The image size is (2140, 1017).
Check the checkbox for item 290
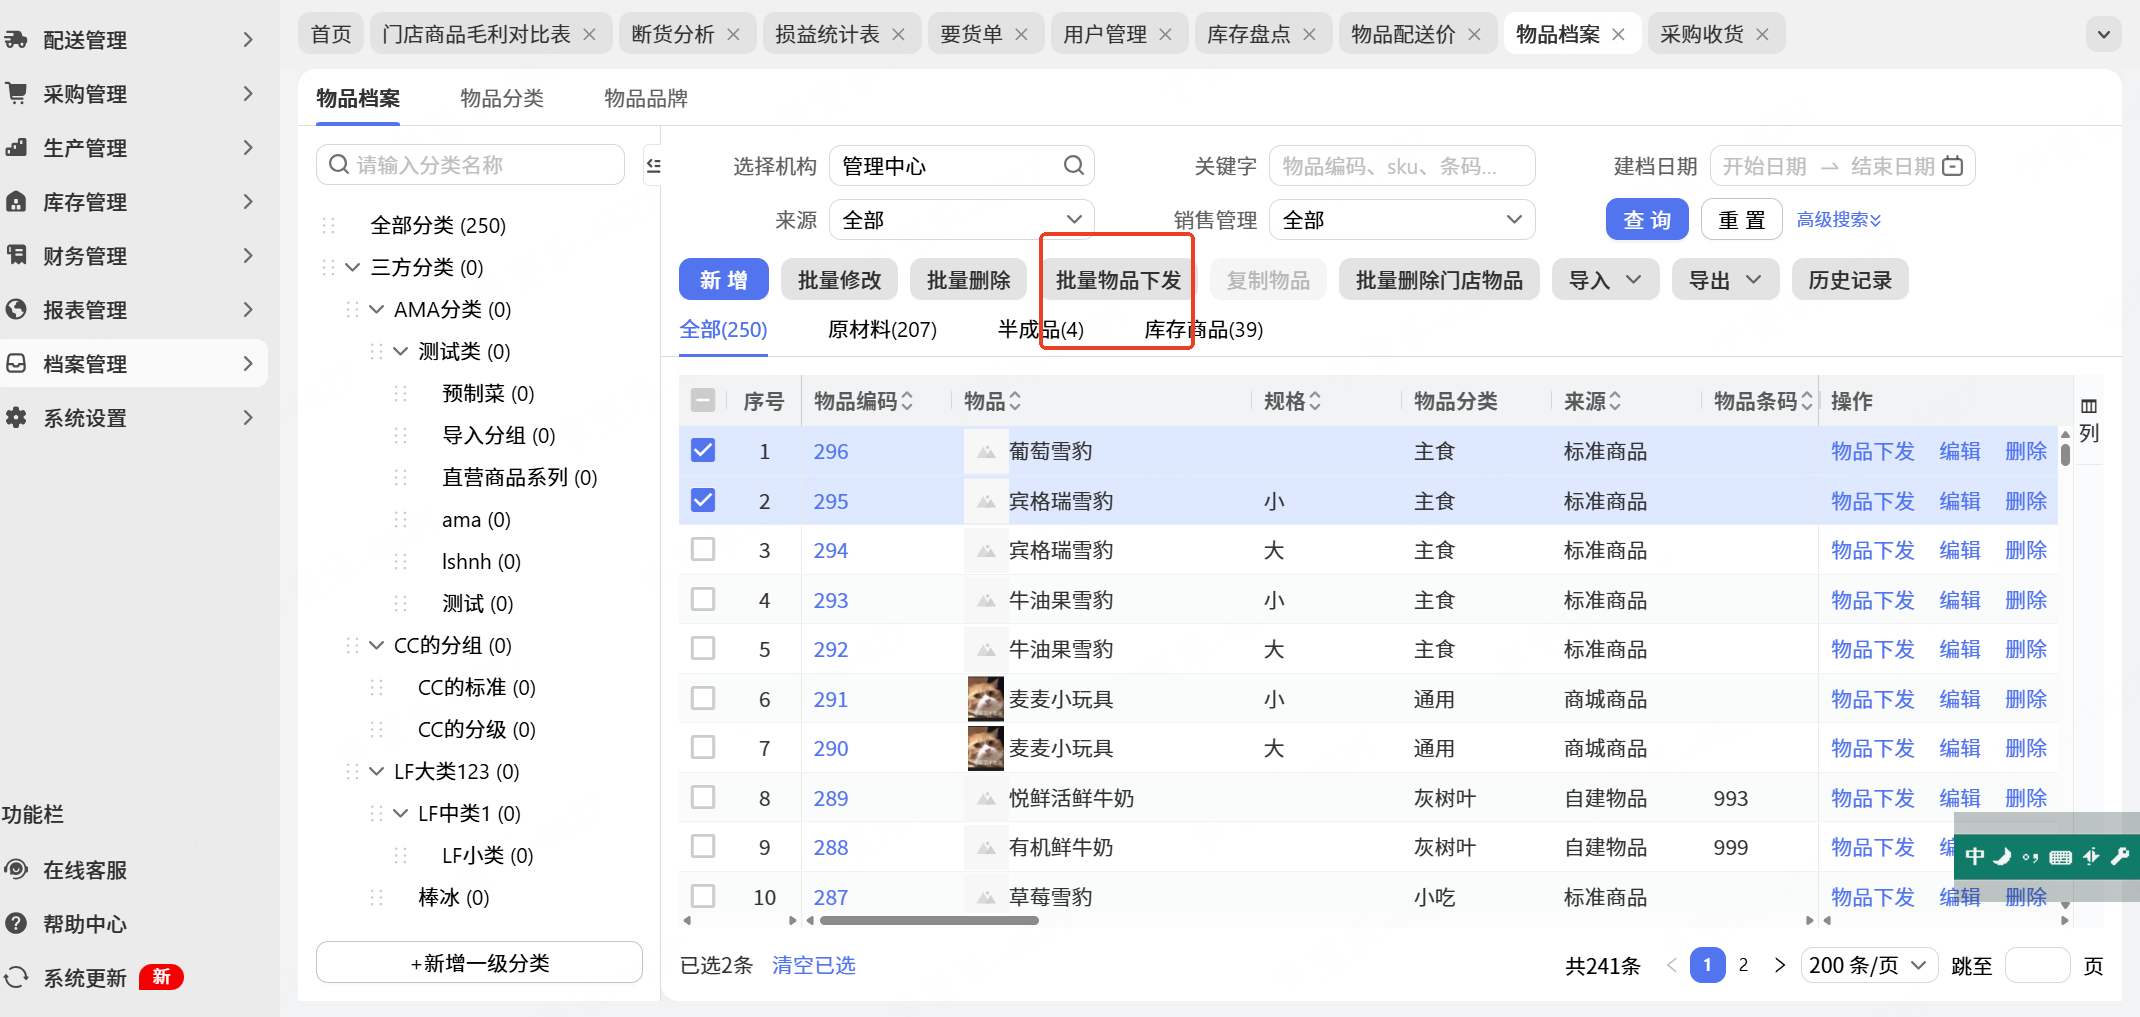(x=703, y=748)
